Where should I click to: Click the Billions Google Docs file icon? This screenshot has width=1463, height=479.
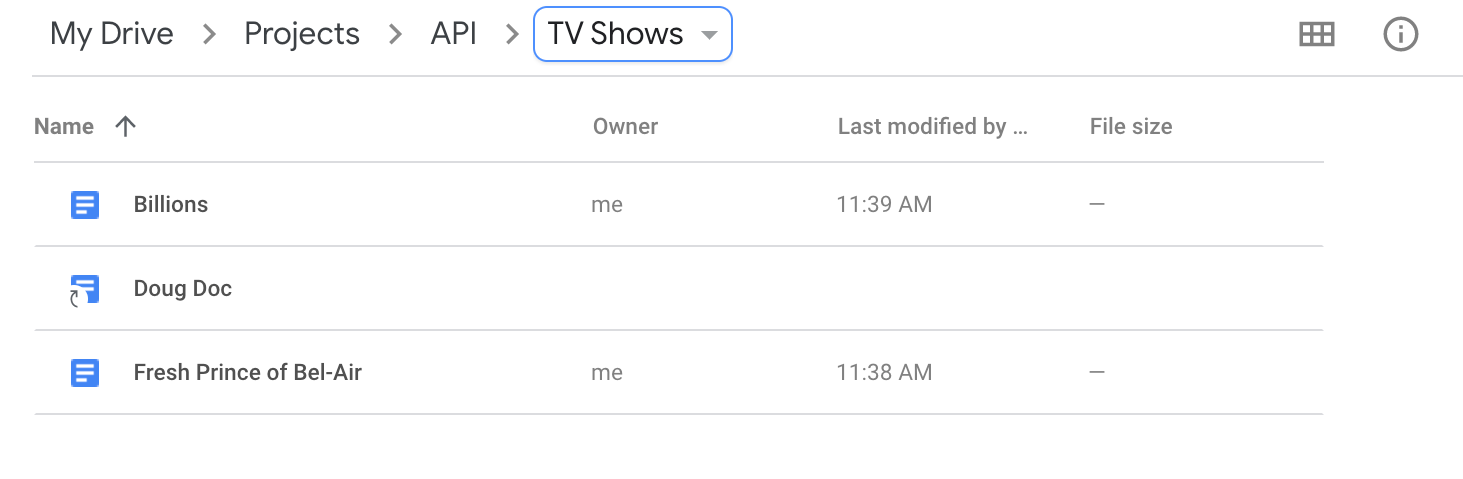(85, 205)
